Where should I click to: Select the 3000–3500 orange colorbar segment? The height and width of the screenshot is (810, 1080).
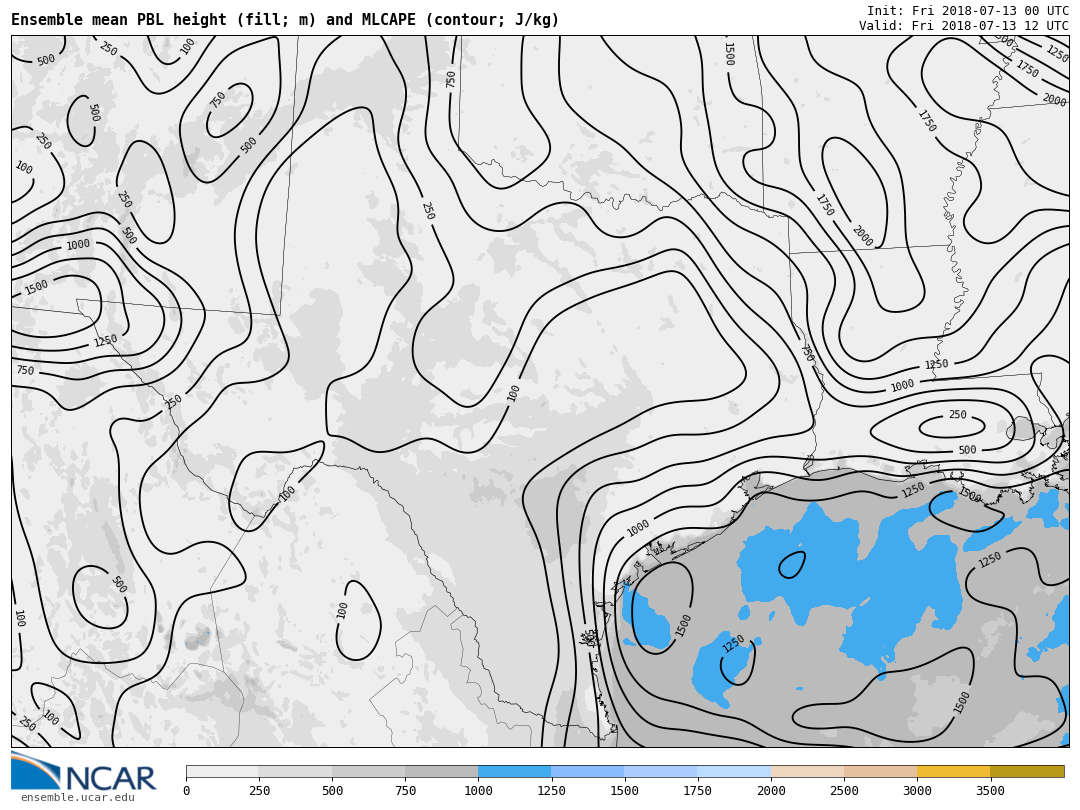coord(953,771)
